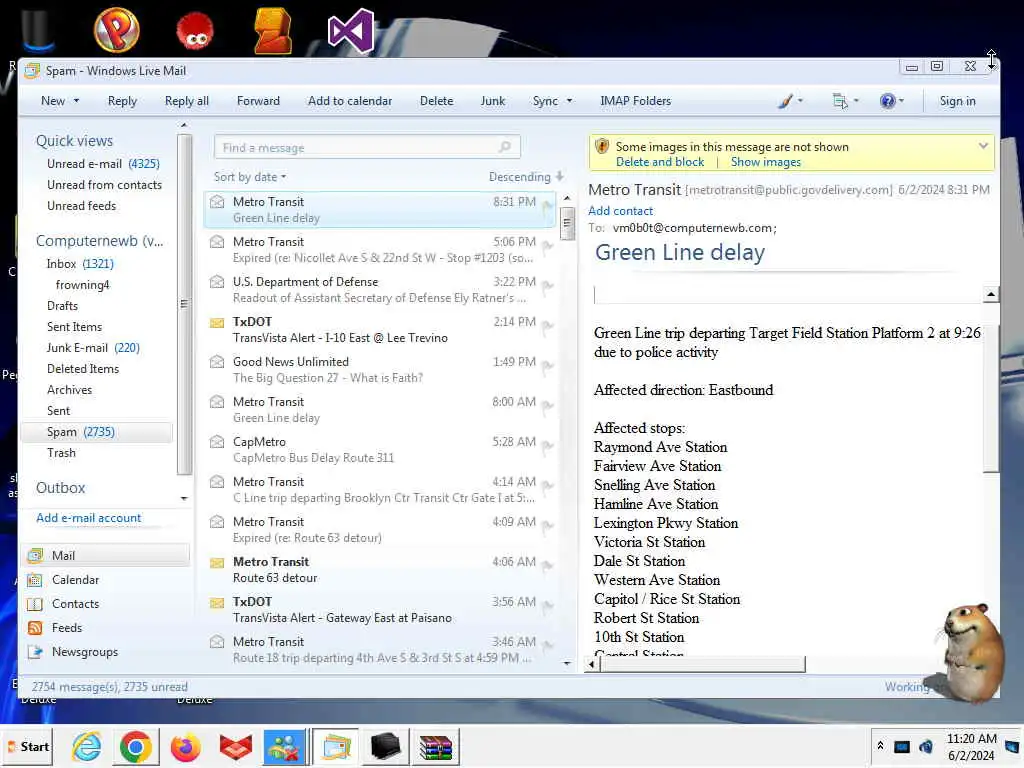1024x768 pixels.
Task: Click the volume tray icon
Action: pos(926,747)
